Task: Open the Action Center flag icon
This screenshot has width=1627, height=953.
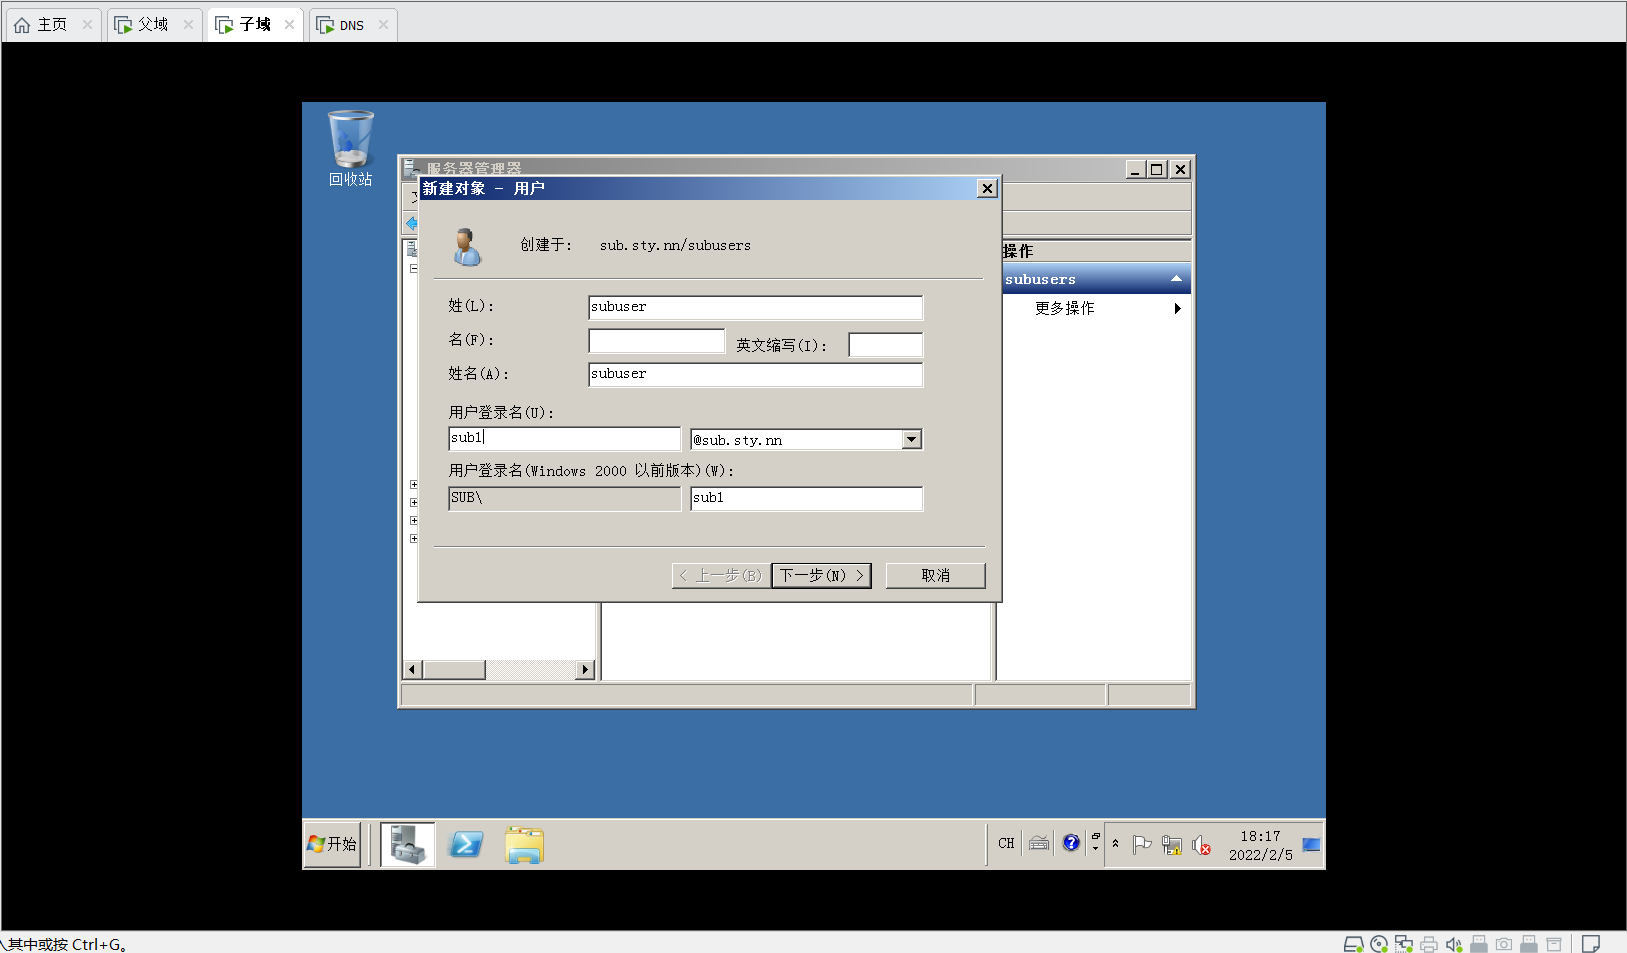Action: tap(1142, 845)
